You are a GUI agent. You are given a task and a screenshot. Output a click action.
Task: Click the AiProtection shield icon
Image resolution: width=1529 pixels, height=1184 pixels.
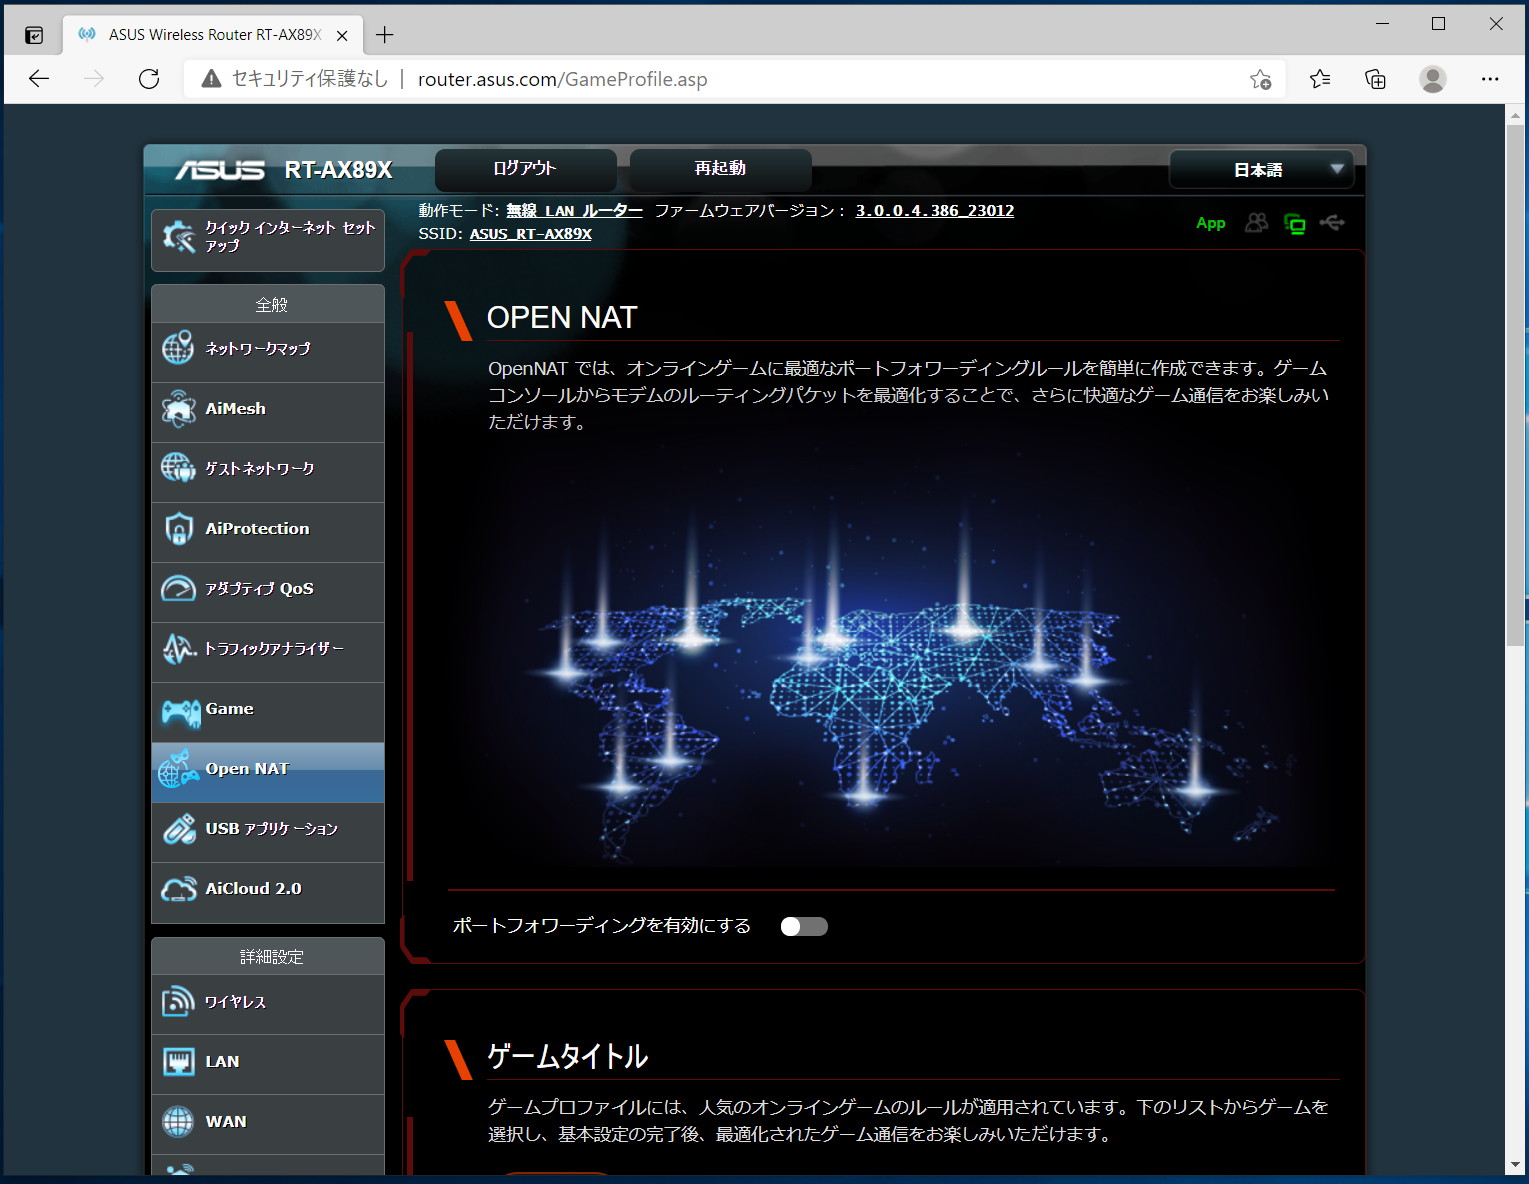(x=178, y=528)
